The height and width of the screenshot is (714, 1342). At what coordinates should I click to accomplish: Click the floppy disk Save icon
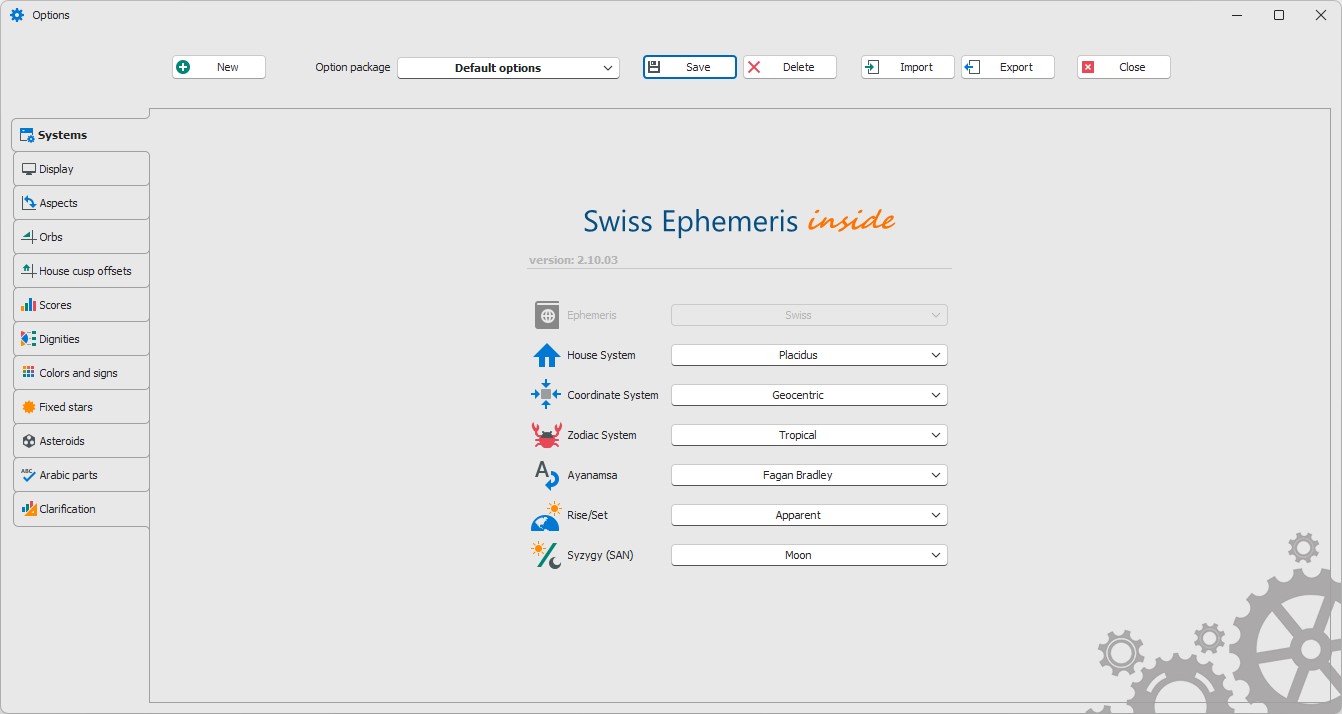654,67
